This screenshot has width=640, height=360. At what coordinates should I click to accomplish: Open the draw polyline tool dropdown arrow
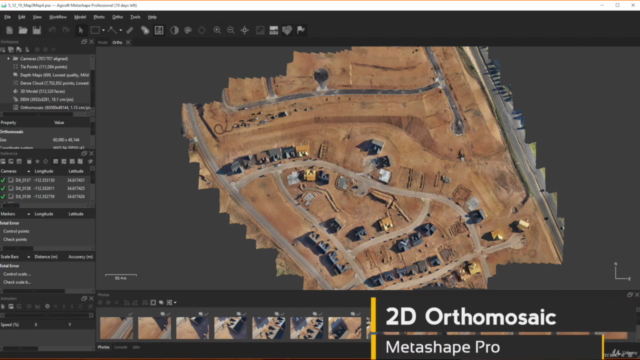120,30
